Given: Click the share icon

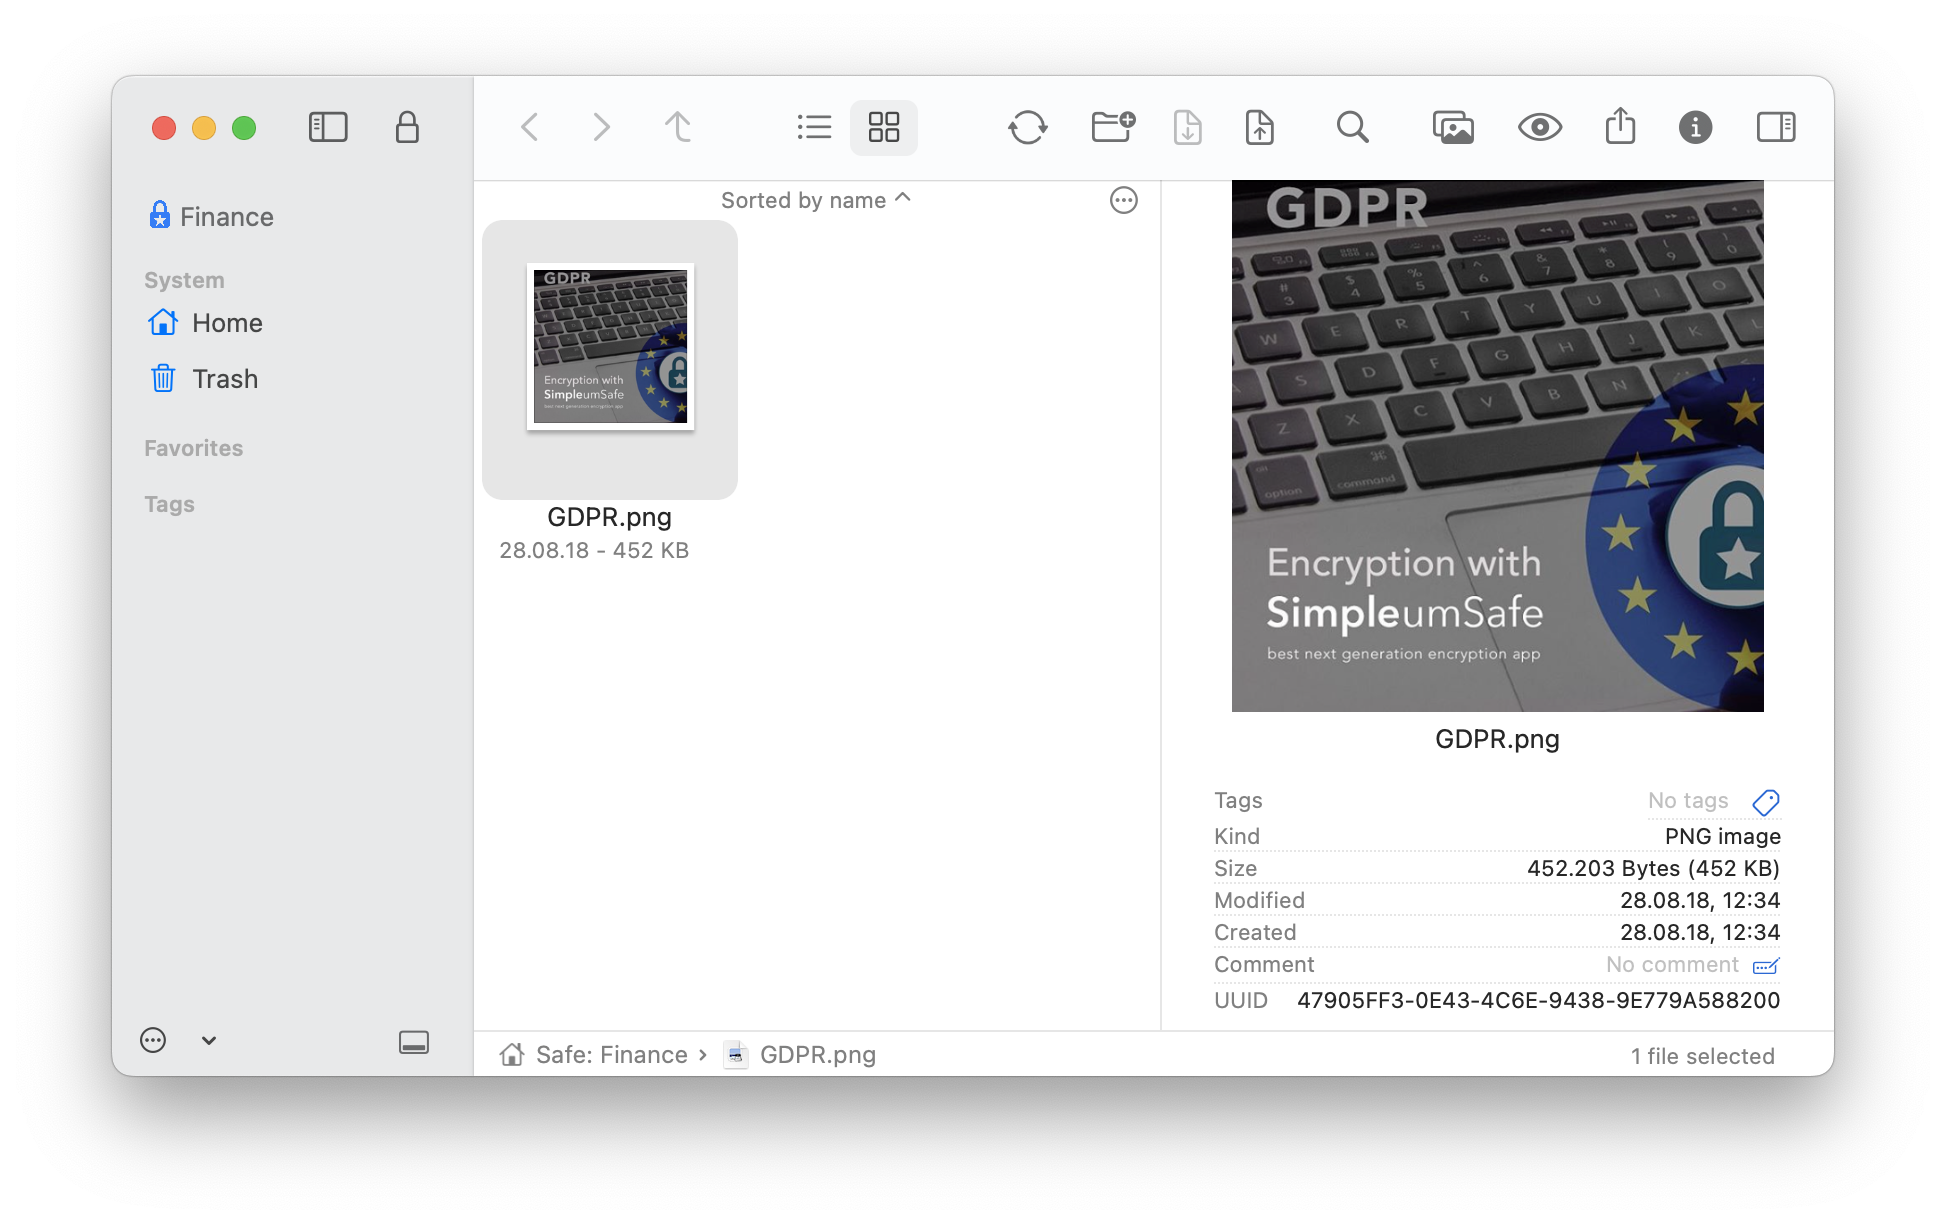Looking at the screenshot, I should click(1620, 127).
